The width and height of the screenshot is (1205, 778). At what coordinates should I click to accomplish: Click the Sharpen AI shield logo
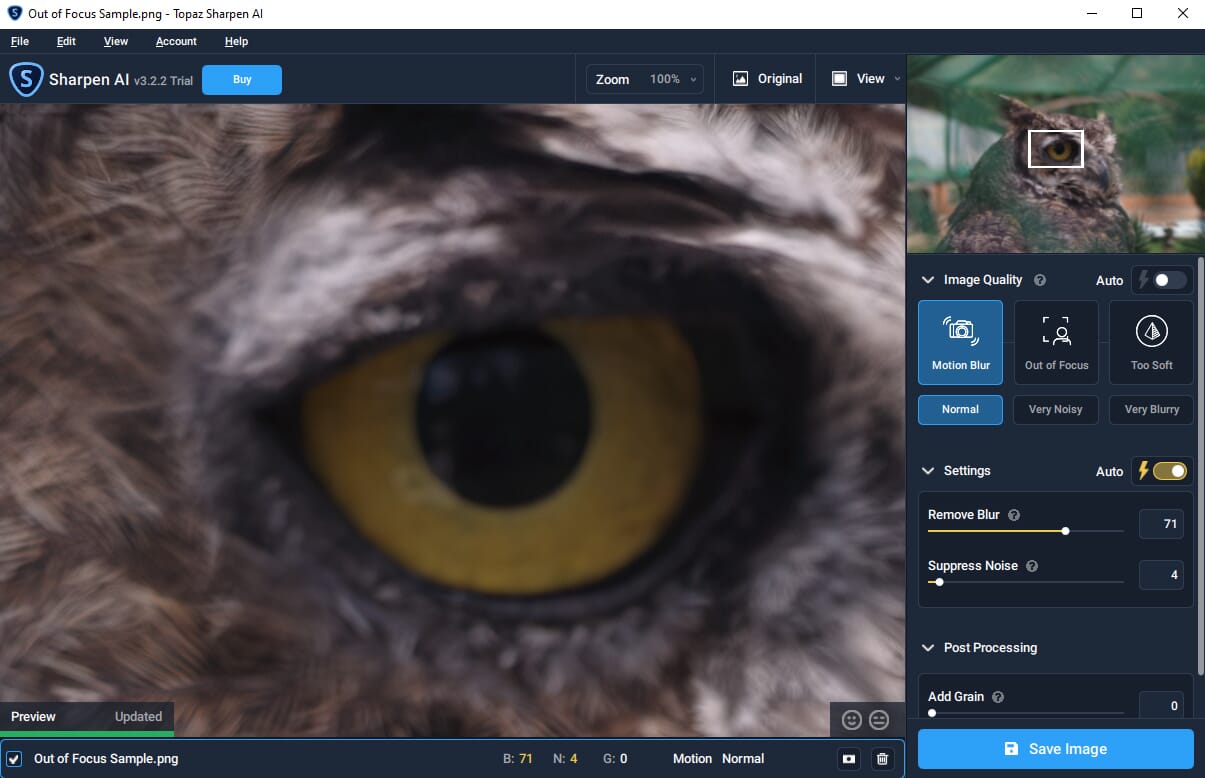(x=25, y=80)
